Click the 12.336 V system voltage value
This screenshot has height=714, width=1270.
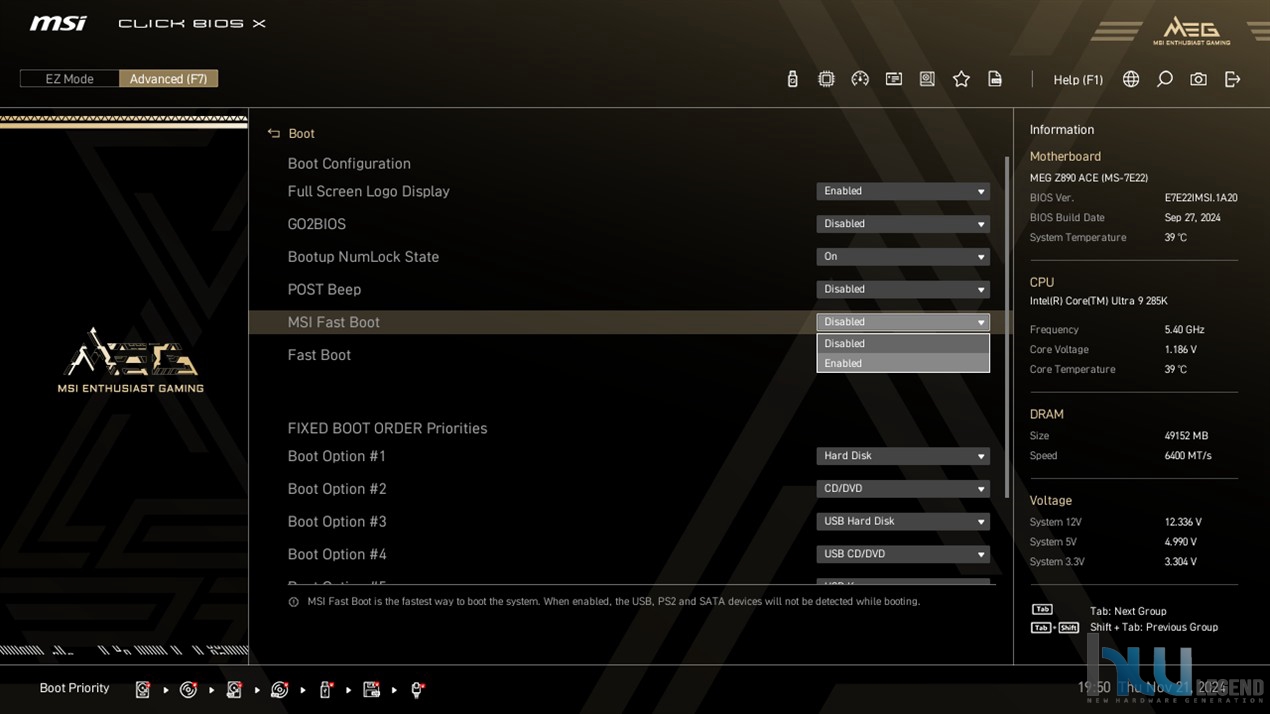[1183, 522]
